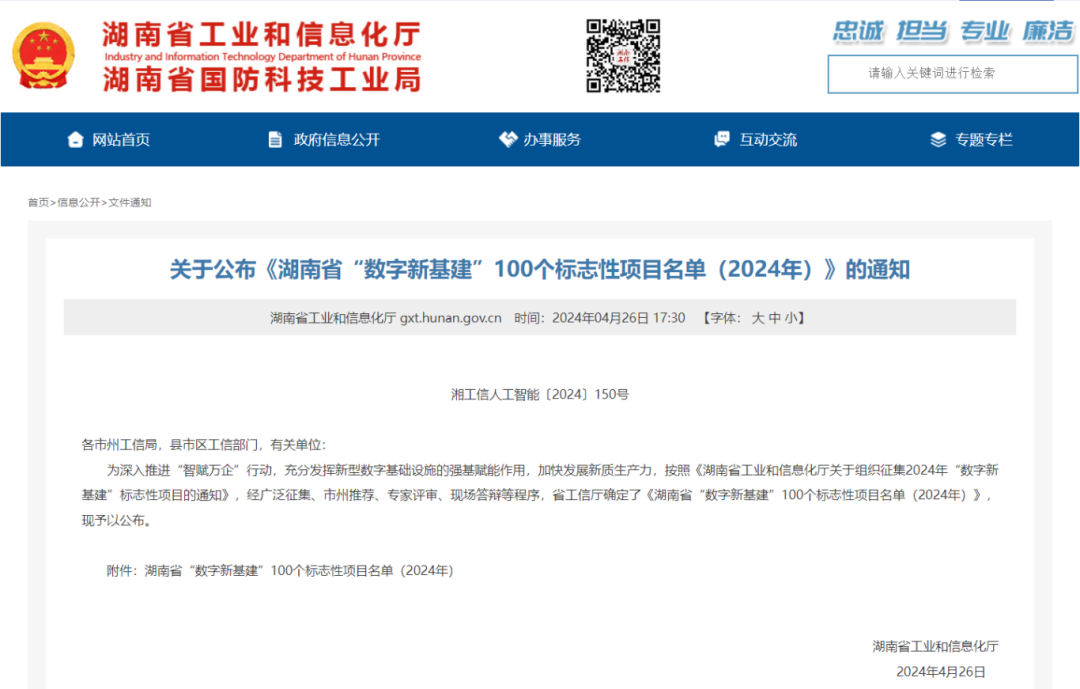Click the document icon beside 政府信息公开
Screen dimensions: 1080x689
274,139
